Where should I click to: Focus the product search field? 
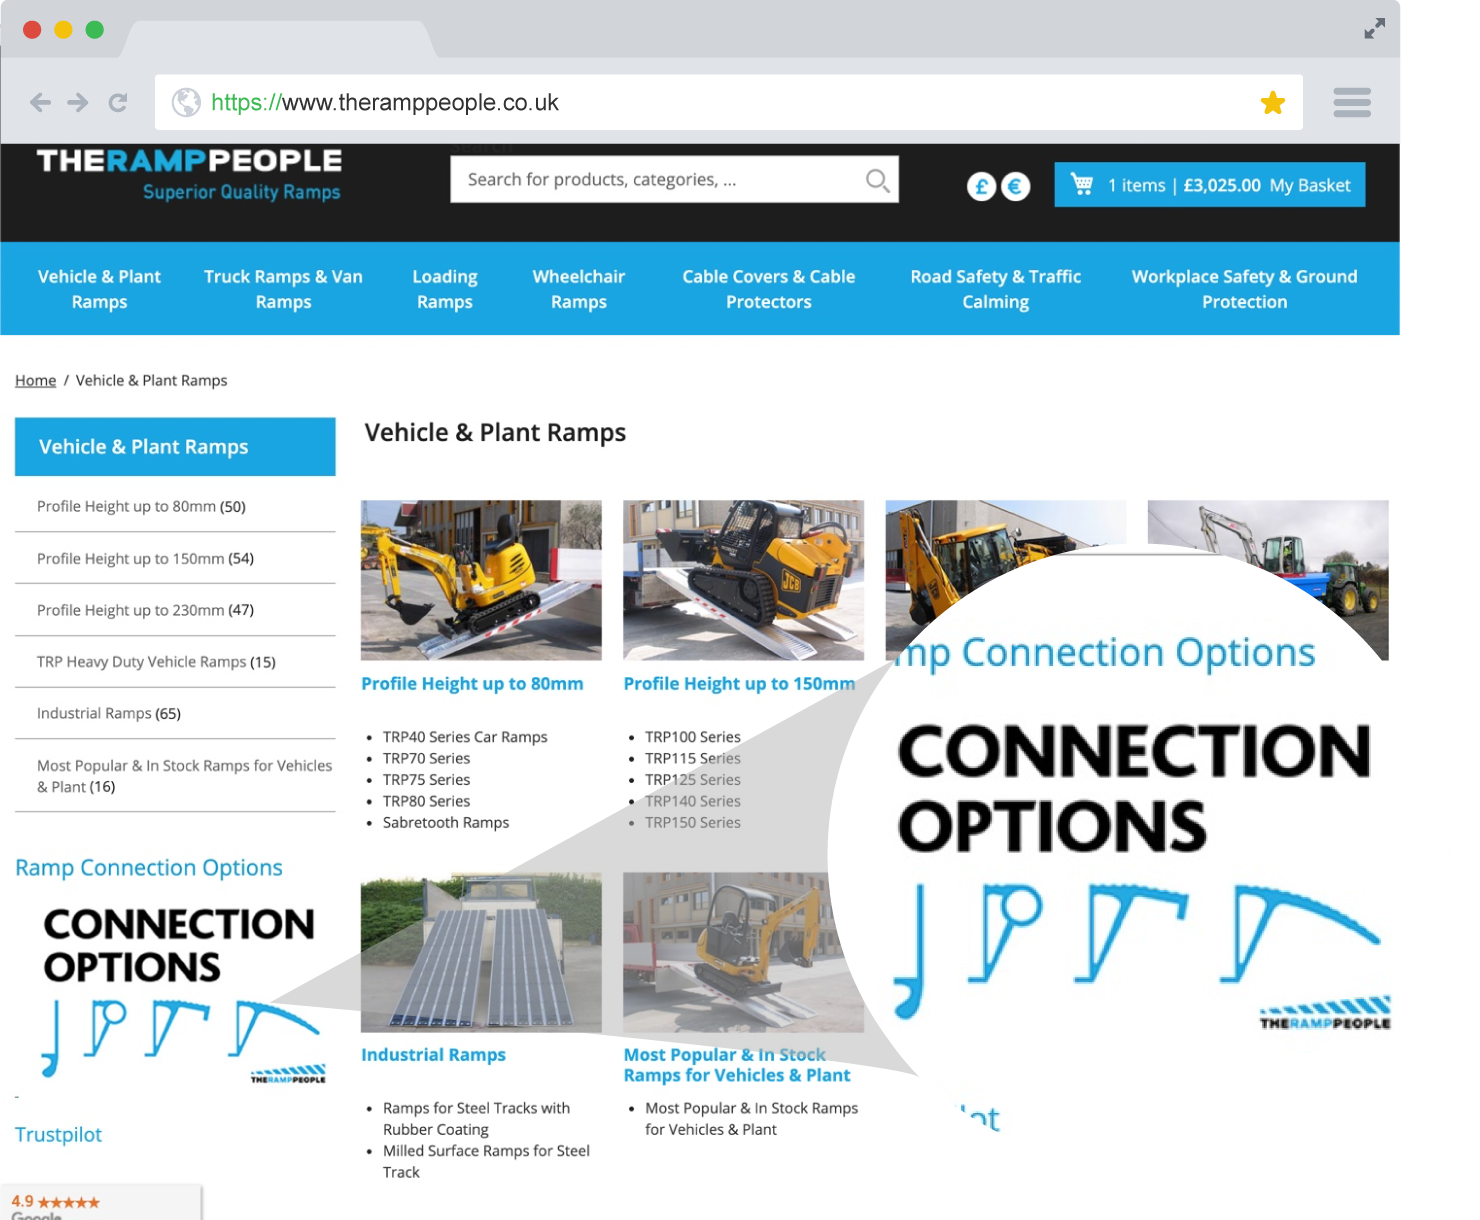tap(674, 180)
